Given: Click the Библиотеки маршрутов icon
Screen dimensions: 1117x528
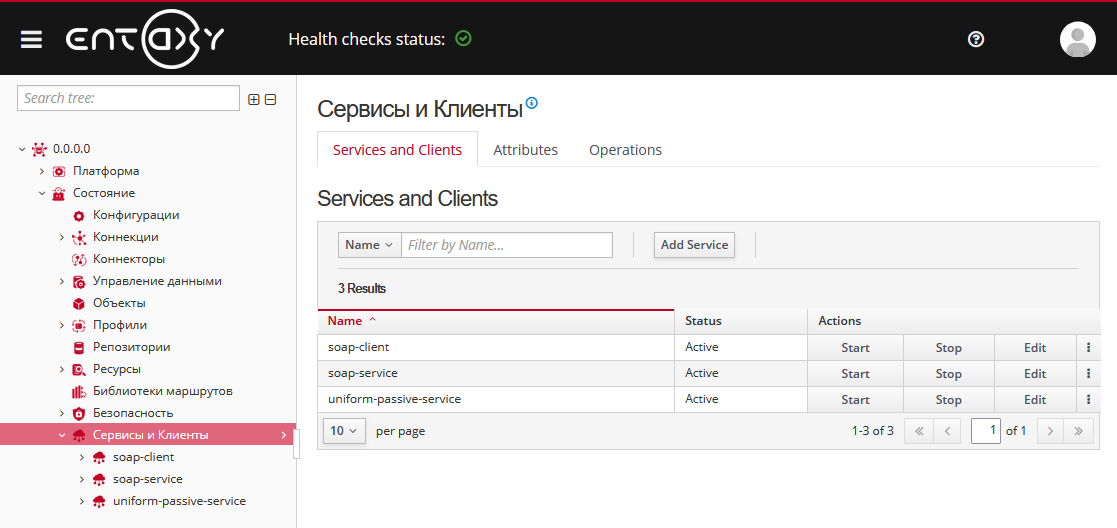Looking at the screenshot, I should click(x=79, y=391).
